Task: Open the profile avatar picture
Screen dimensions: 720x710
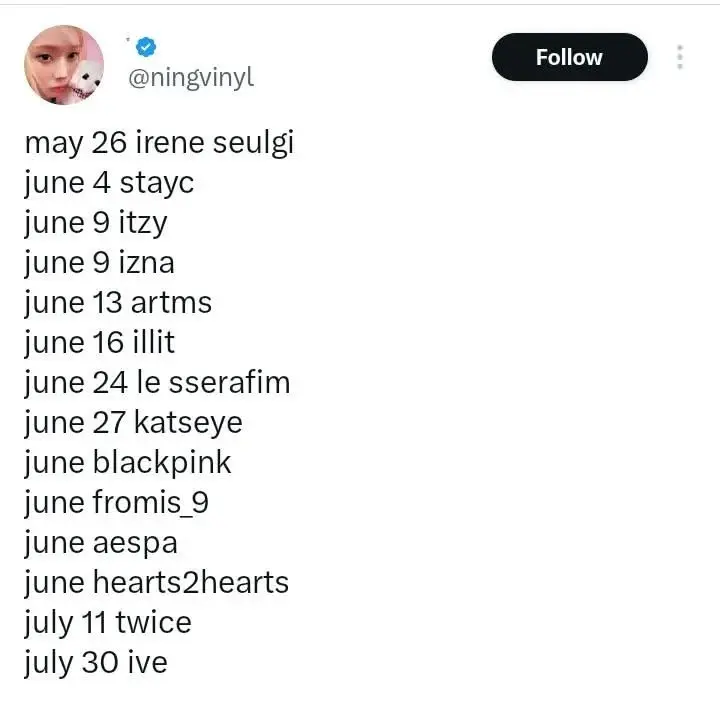Action: 63,65
